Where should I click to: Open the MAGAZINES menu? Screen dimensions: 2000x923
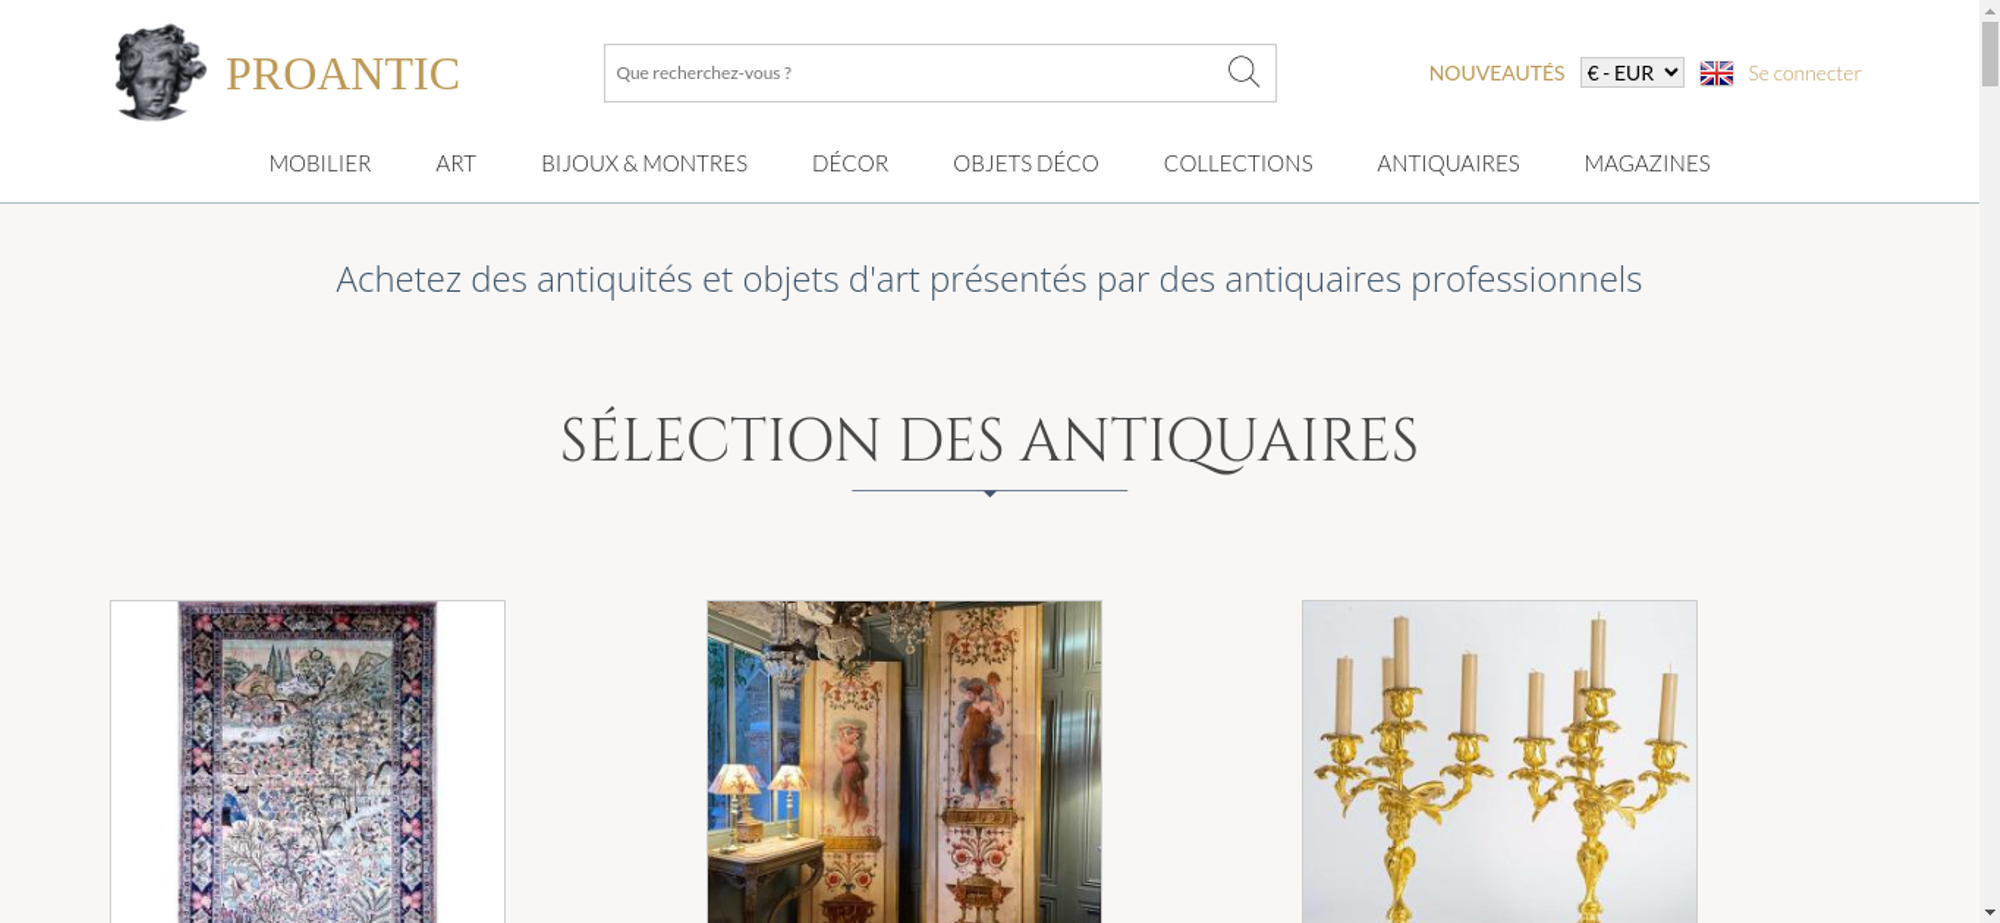point(1647,163)
